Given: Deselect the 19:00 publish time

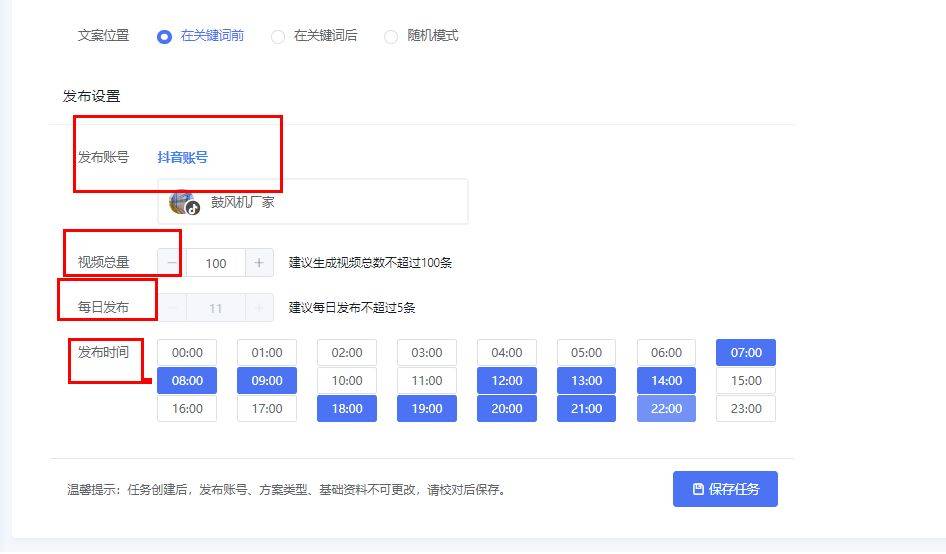Looking at the screenshot, I should point(427,409).
